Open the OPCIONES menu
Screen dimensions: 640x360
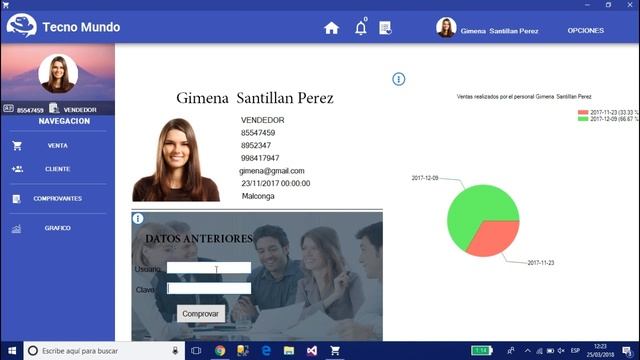pos(586,31)
